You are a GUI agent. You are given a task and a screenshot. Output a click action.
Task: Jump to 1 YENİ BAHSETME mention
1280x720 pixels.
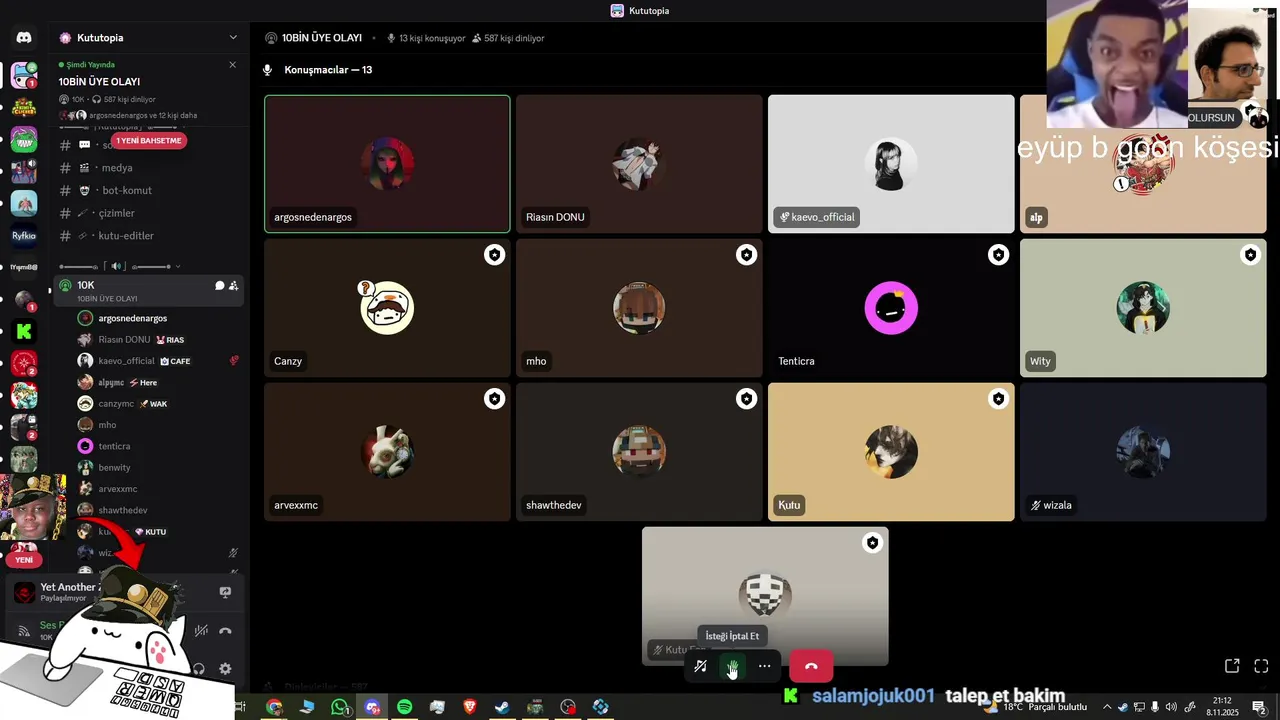[149, 141]
